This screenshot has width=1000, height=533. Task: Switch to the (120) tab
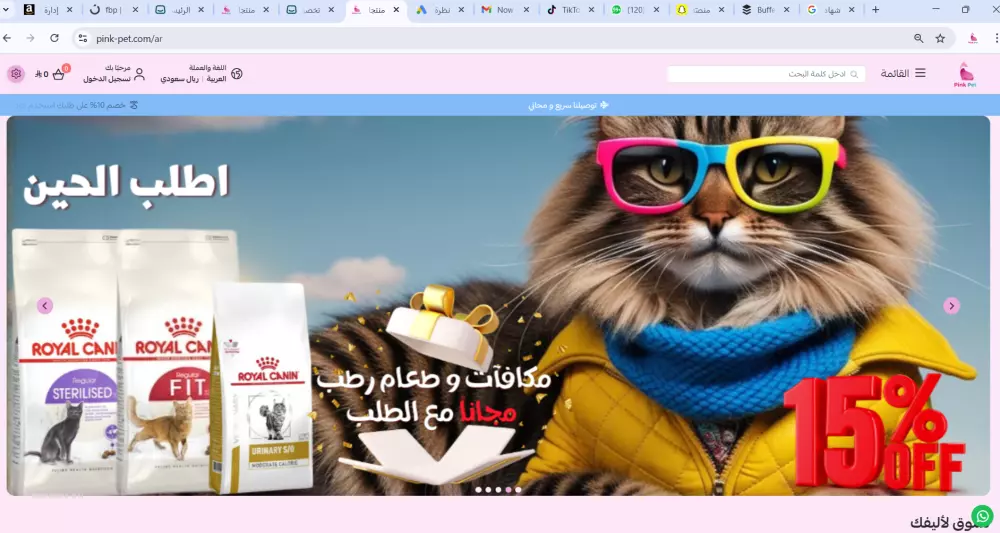(635, 10)
